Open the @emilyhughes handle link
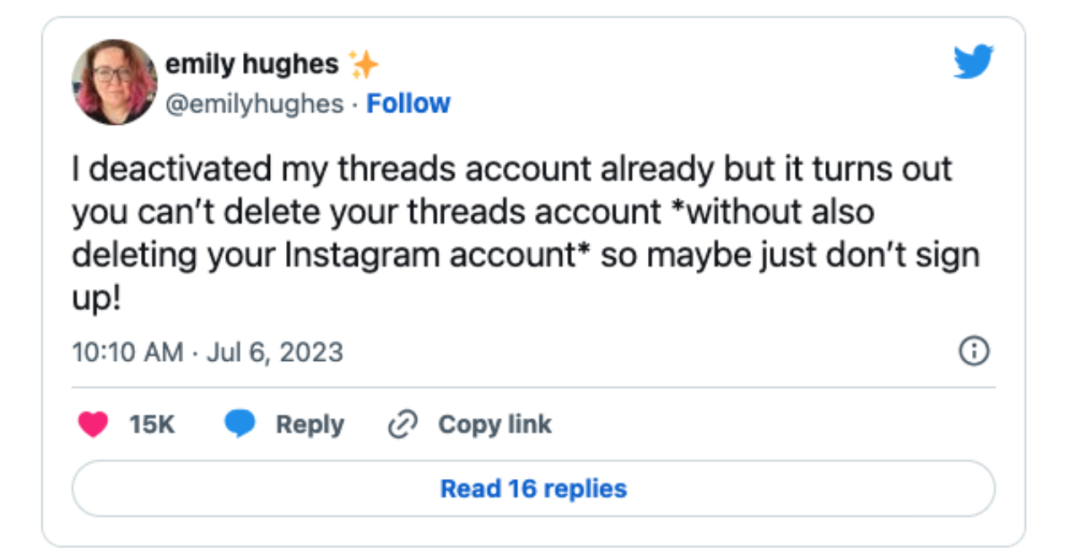1080x560 pixels. click(x=254, y=103)
